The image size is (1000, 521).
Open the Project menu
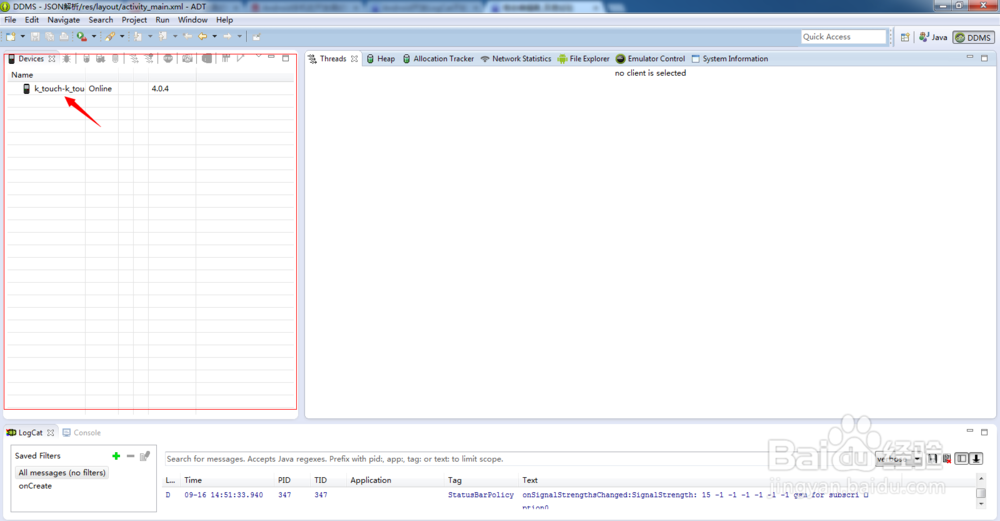click(x=134, y=20)
